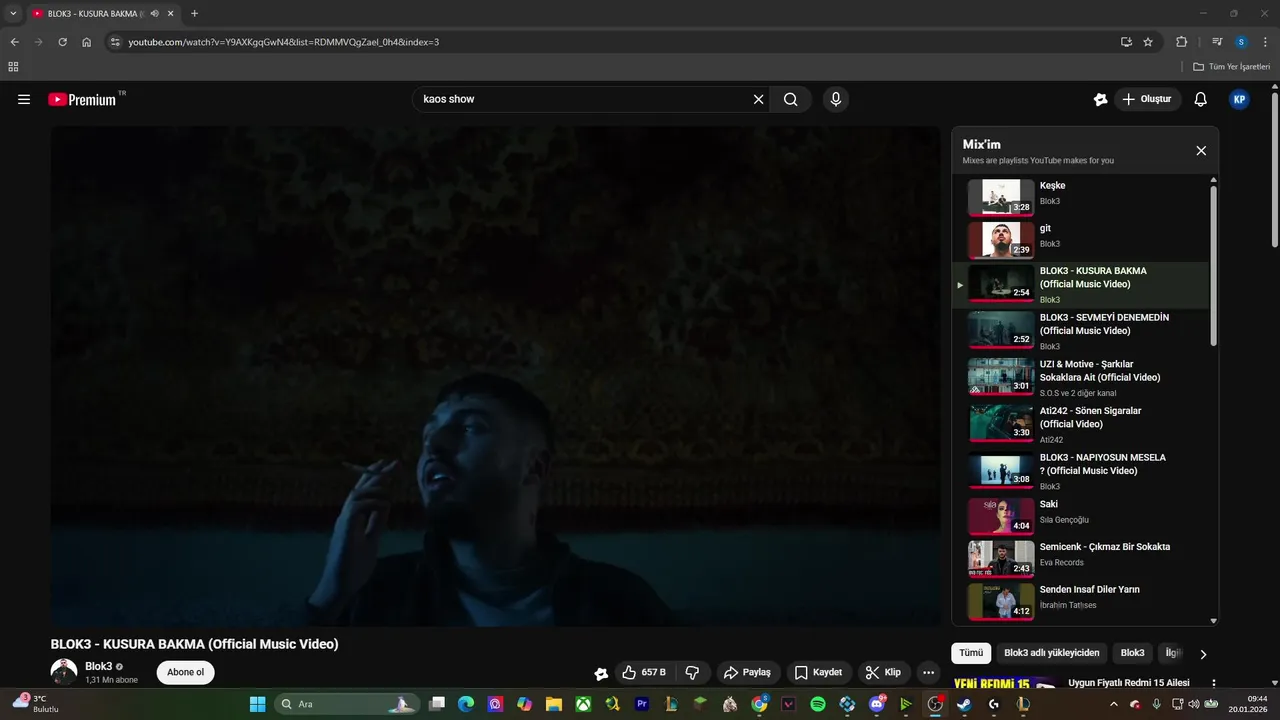Open Premiere Pro from taskbar
Viewport: 1280px width, 720px height.
click(642, 704)
